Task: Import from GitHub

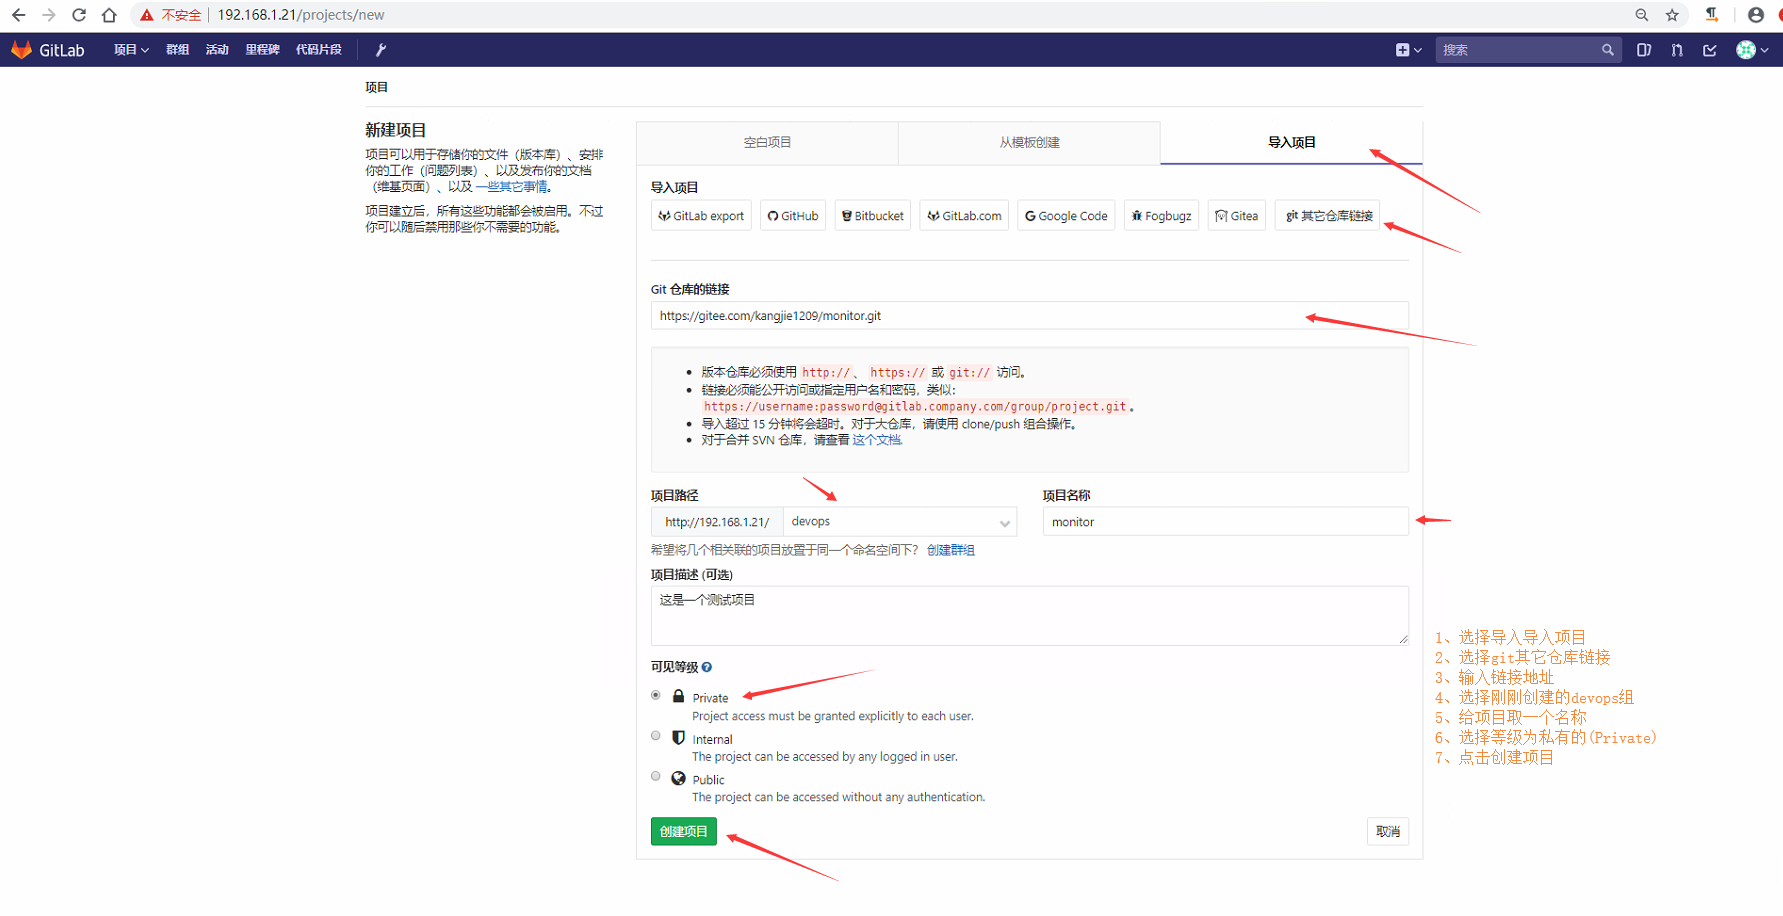Action: [x=793, y=216]
